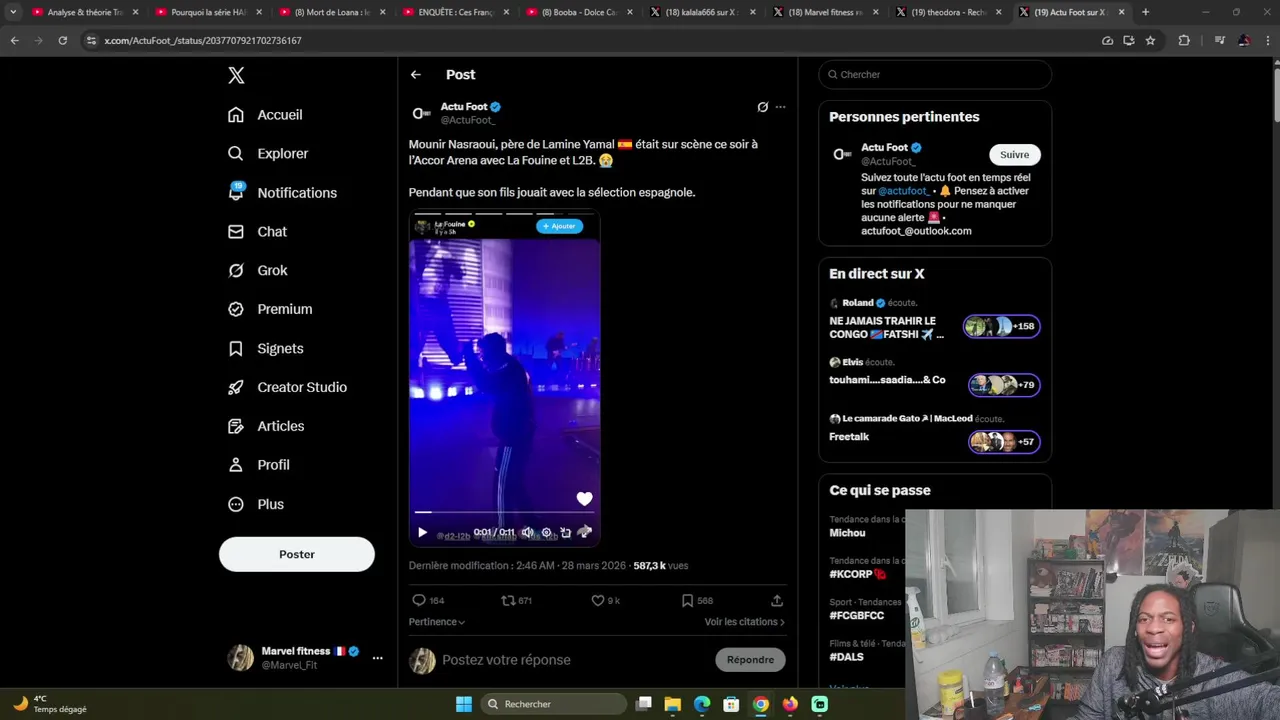Switch to Mort de Loana tab
The width and height of the screenshot is (1280, 720).
point(331,12)
